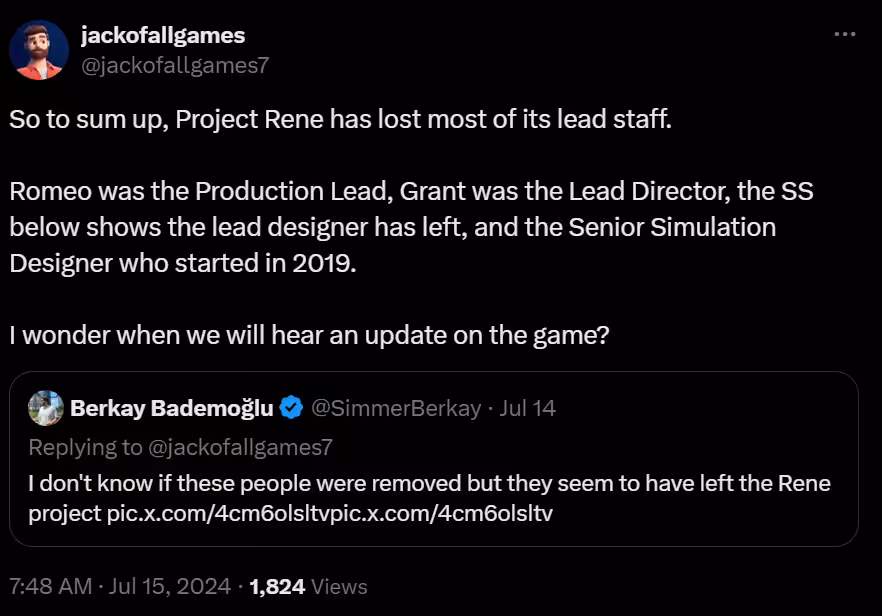Click the 'I wonder when we will hear' line
The image size is (882, 616).
(309, 335)
